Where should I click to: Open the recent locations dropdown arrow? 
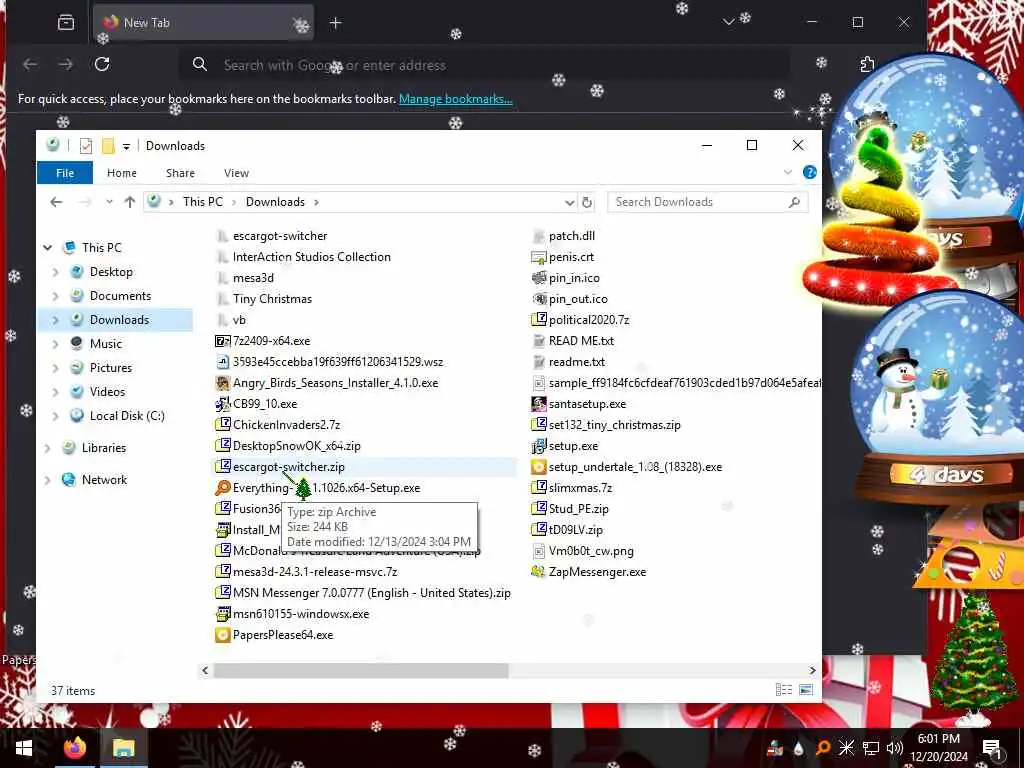[109, 202]
